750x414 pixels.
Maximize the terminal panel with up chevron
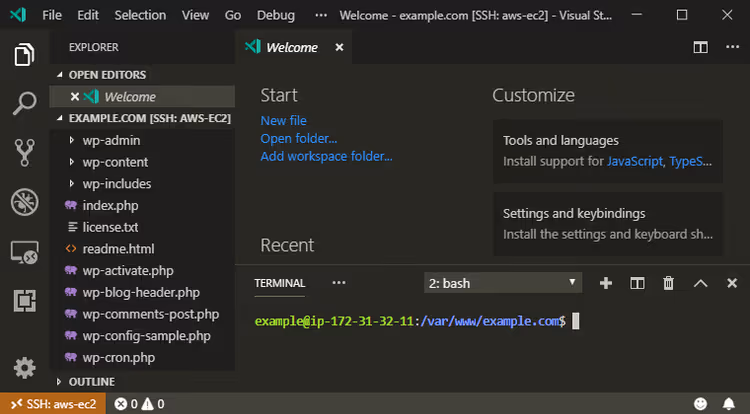point(700,283)
